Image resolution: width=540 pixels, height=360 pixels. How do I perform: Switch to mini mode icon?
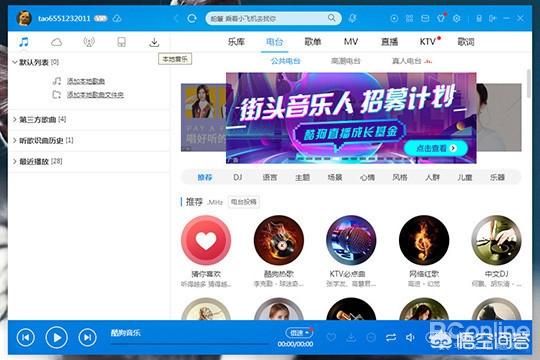click(x=492, y=18)
